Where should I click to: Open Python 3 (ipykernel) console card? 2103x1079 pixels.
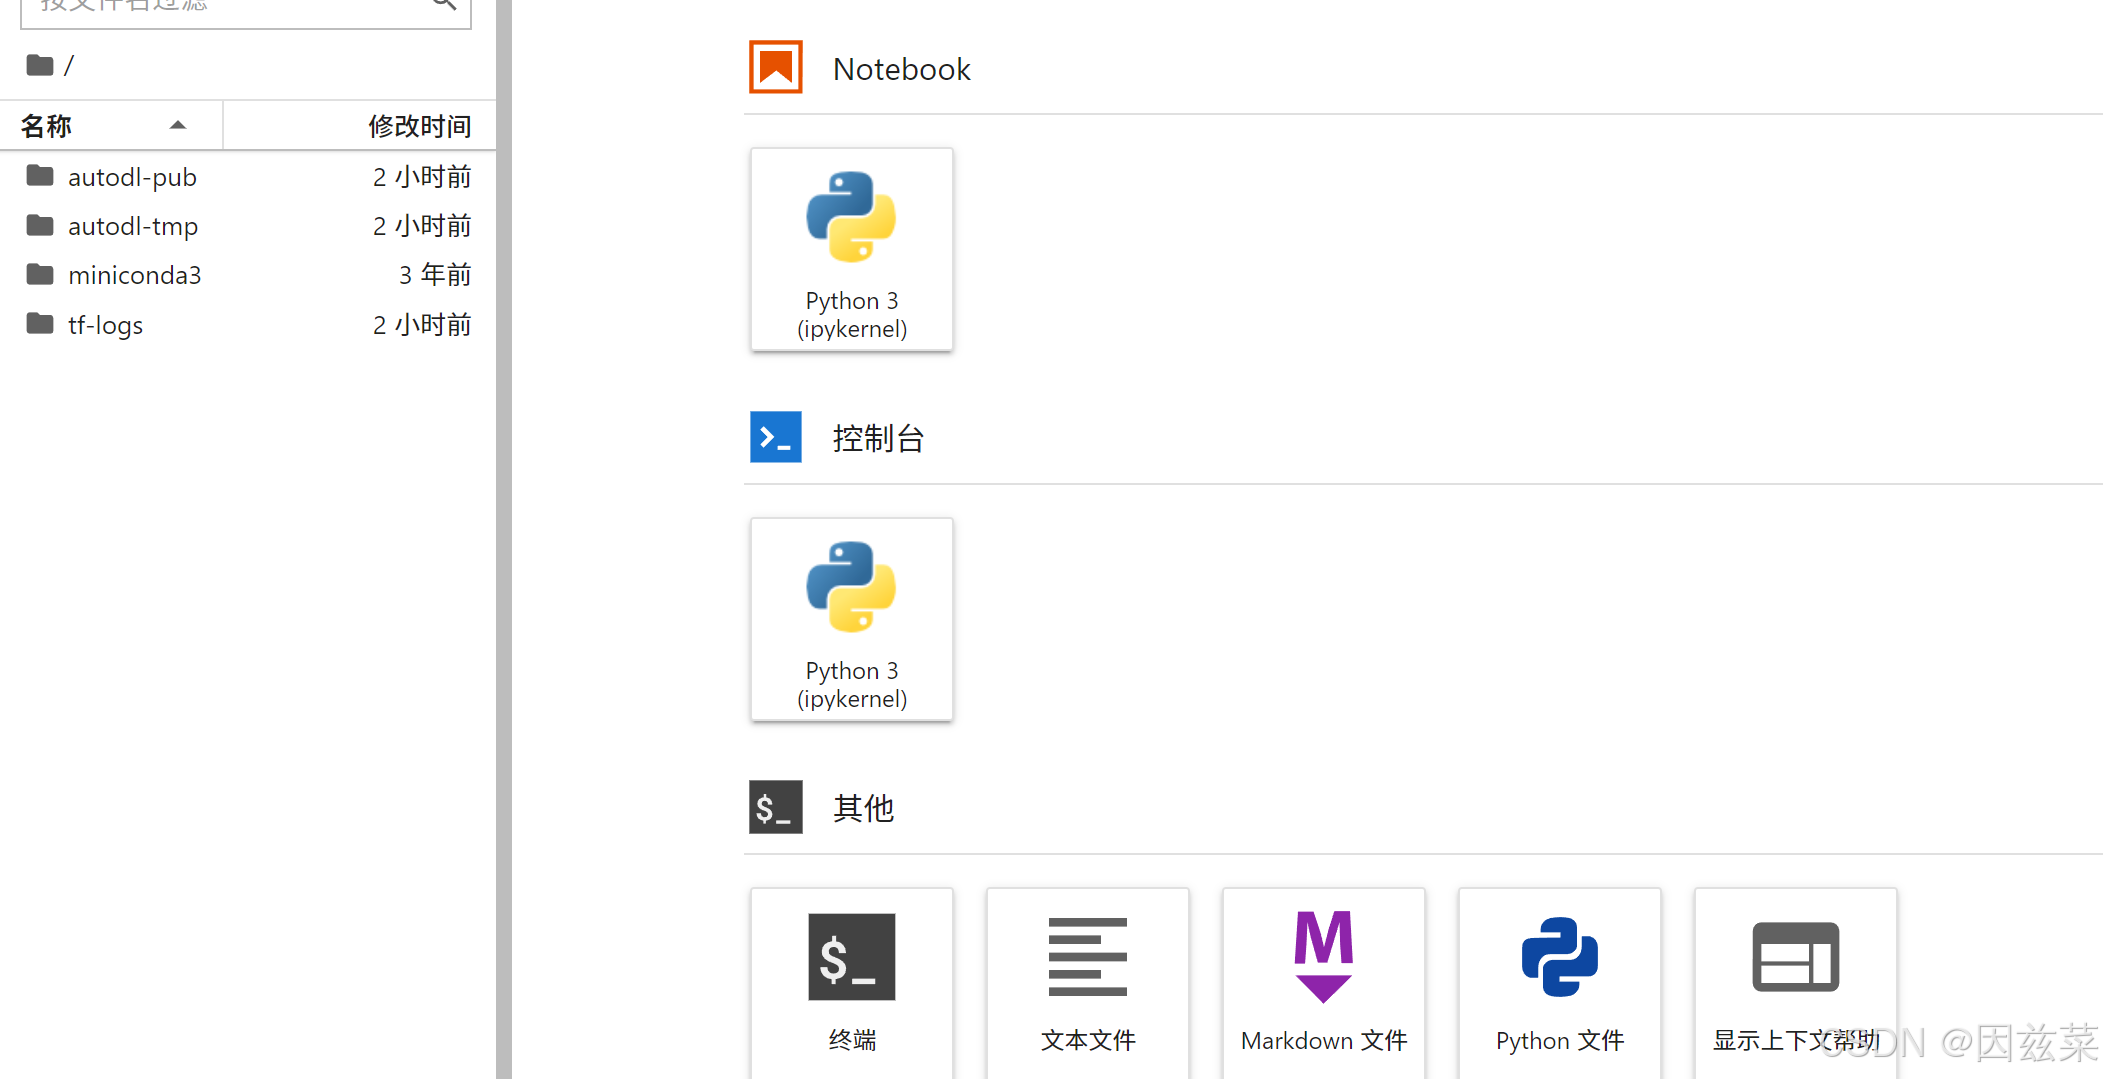852,619
